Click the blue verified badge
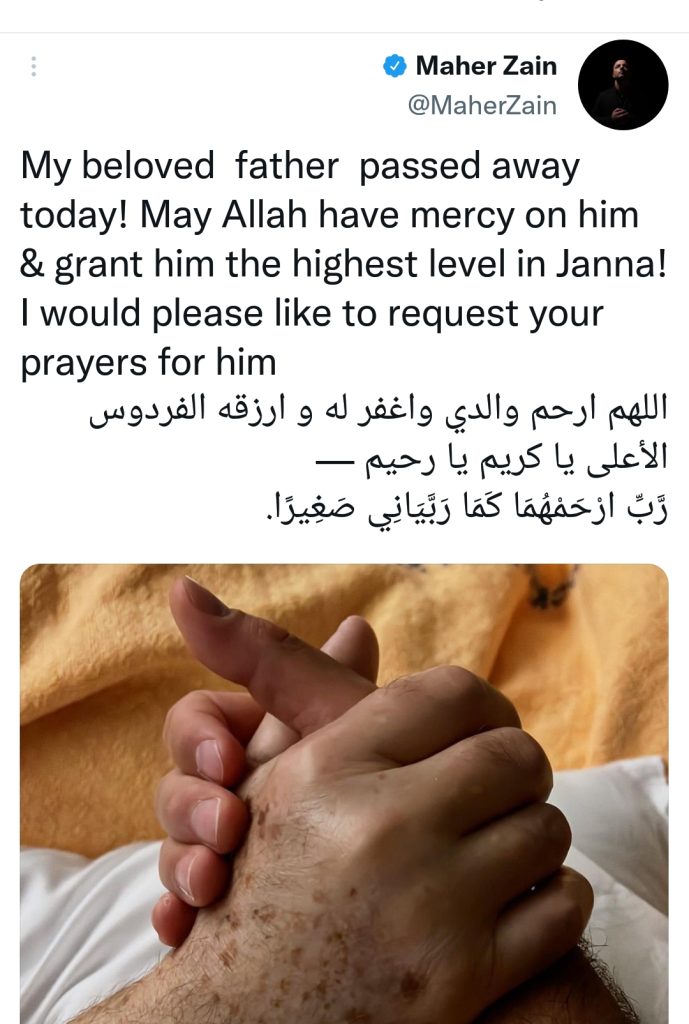 [394, 66]
